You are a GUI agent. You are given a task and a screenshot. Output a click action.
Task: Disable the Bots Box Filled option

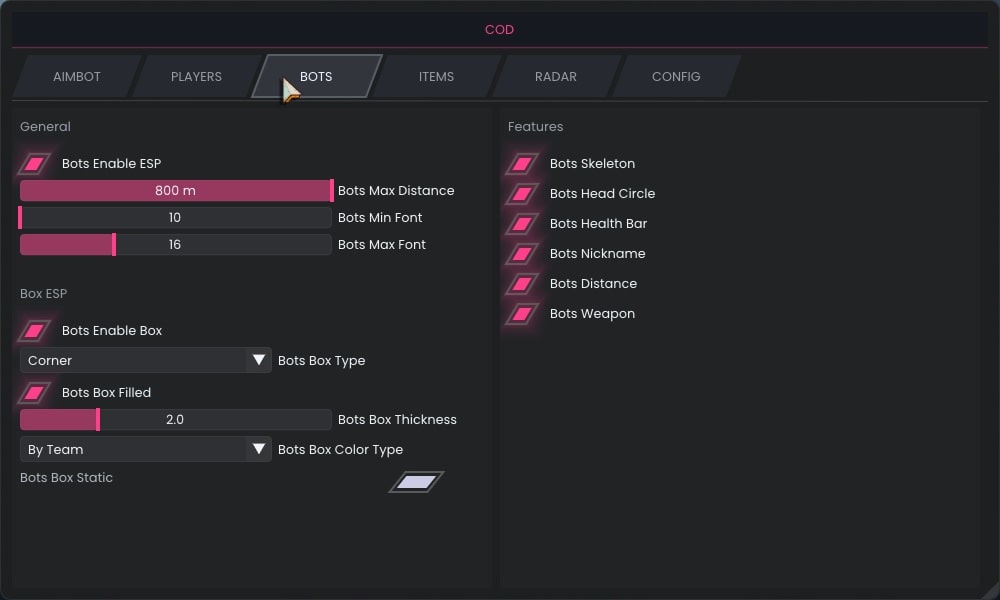click(x=34, y=392)
